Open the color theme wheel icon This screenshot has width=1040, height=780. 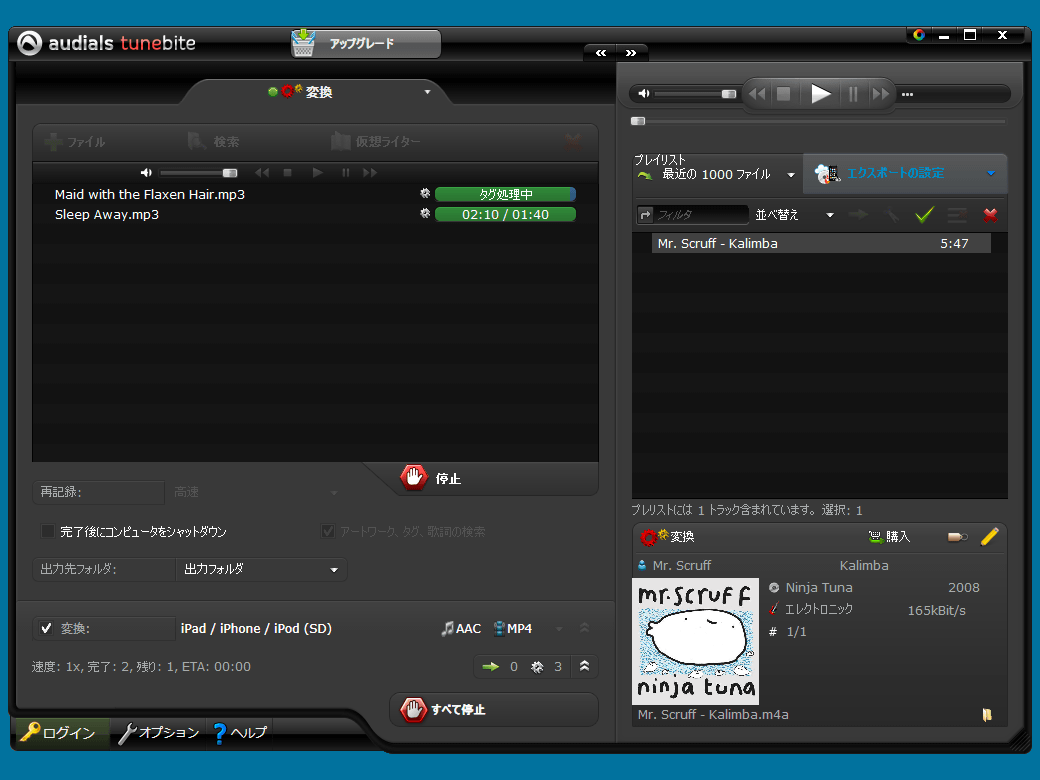[x=919, y=35]
